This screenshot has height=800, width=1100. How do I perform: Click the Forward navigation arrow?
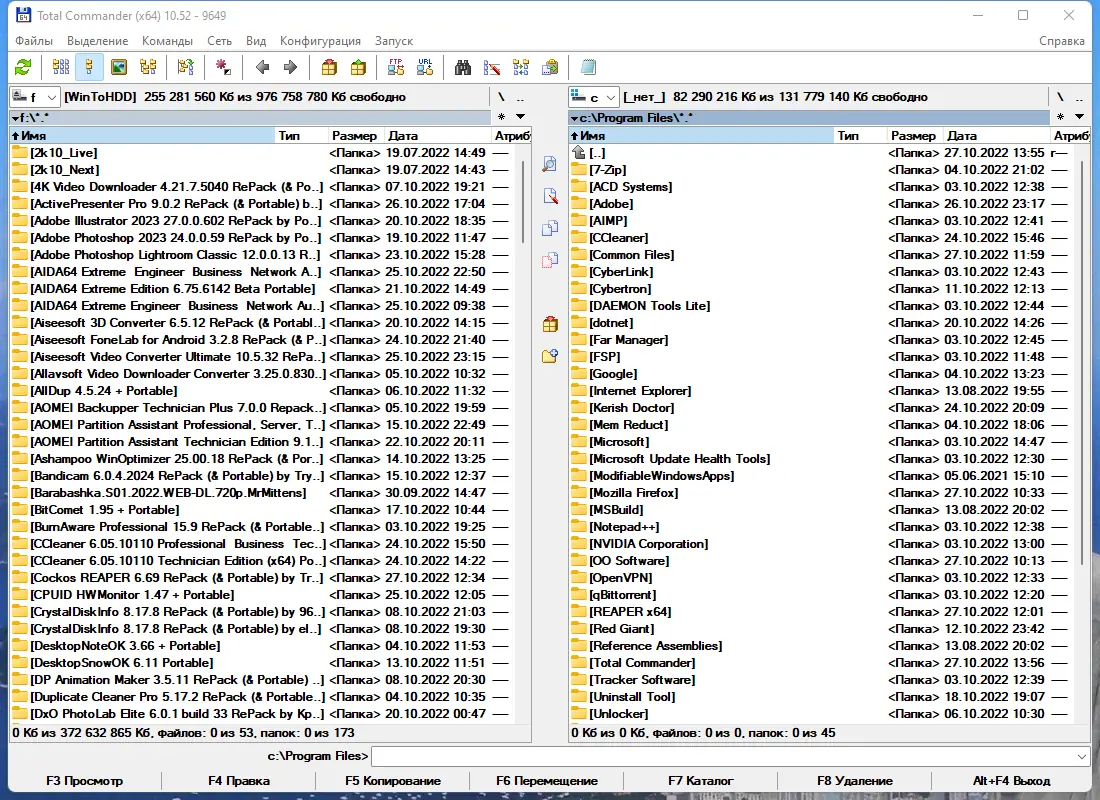(x=290, y=67)
